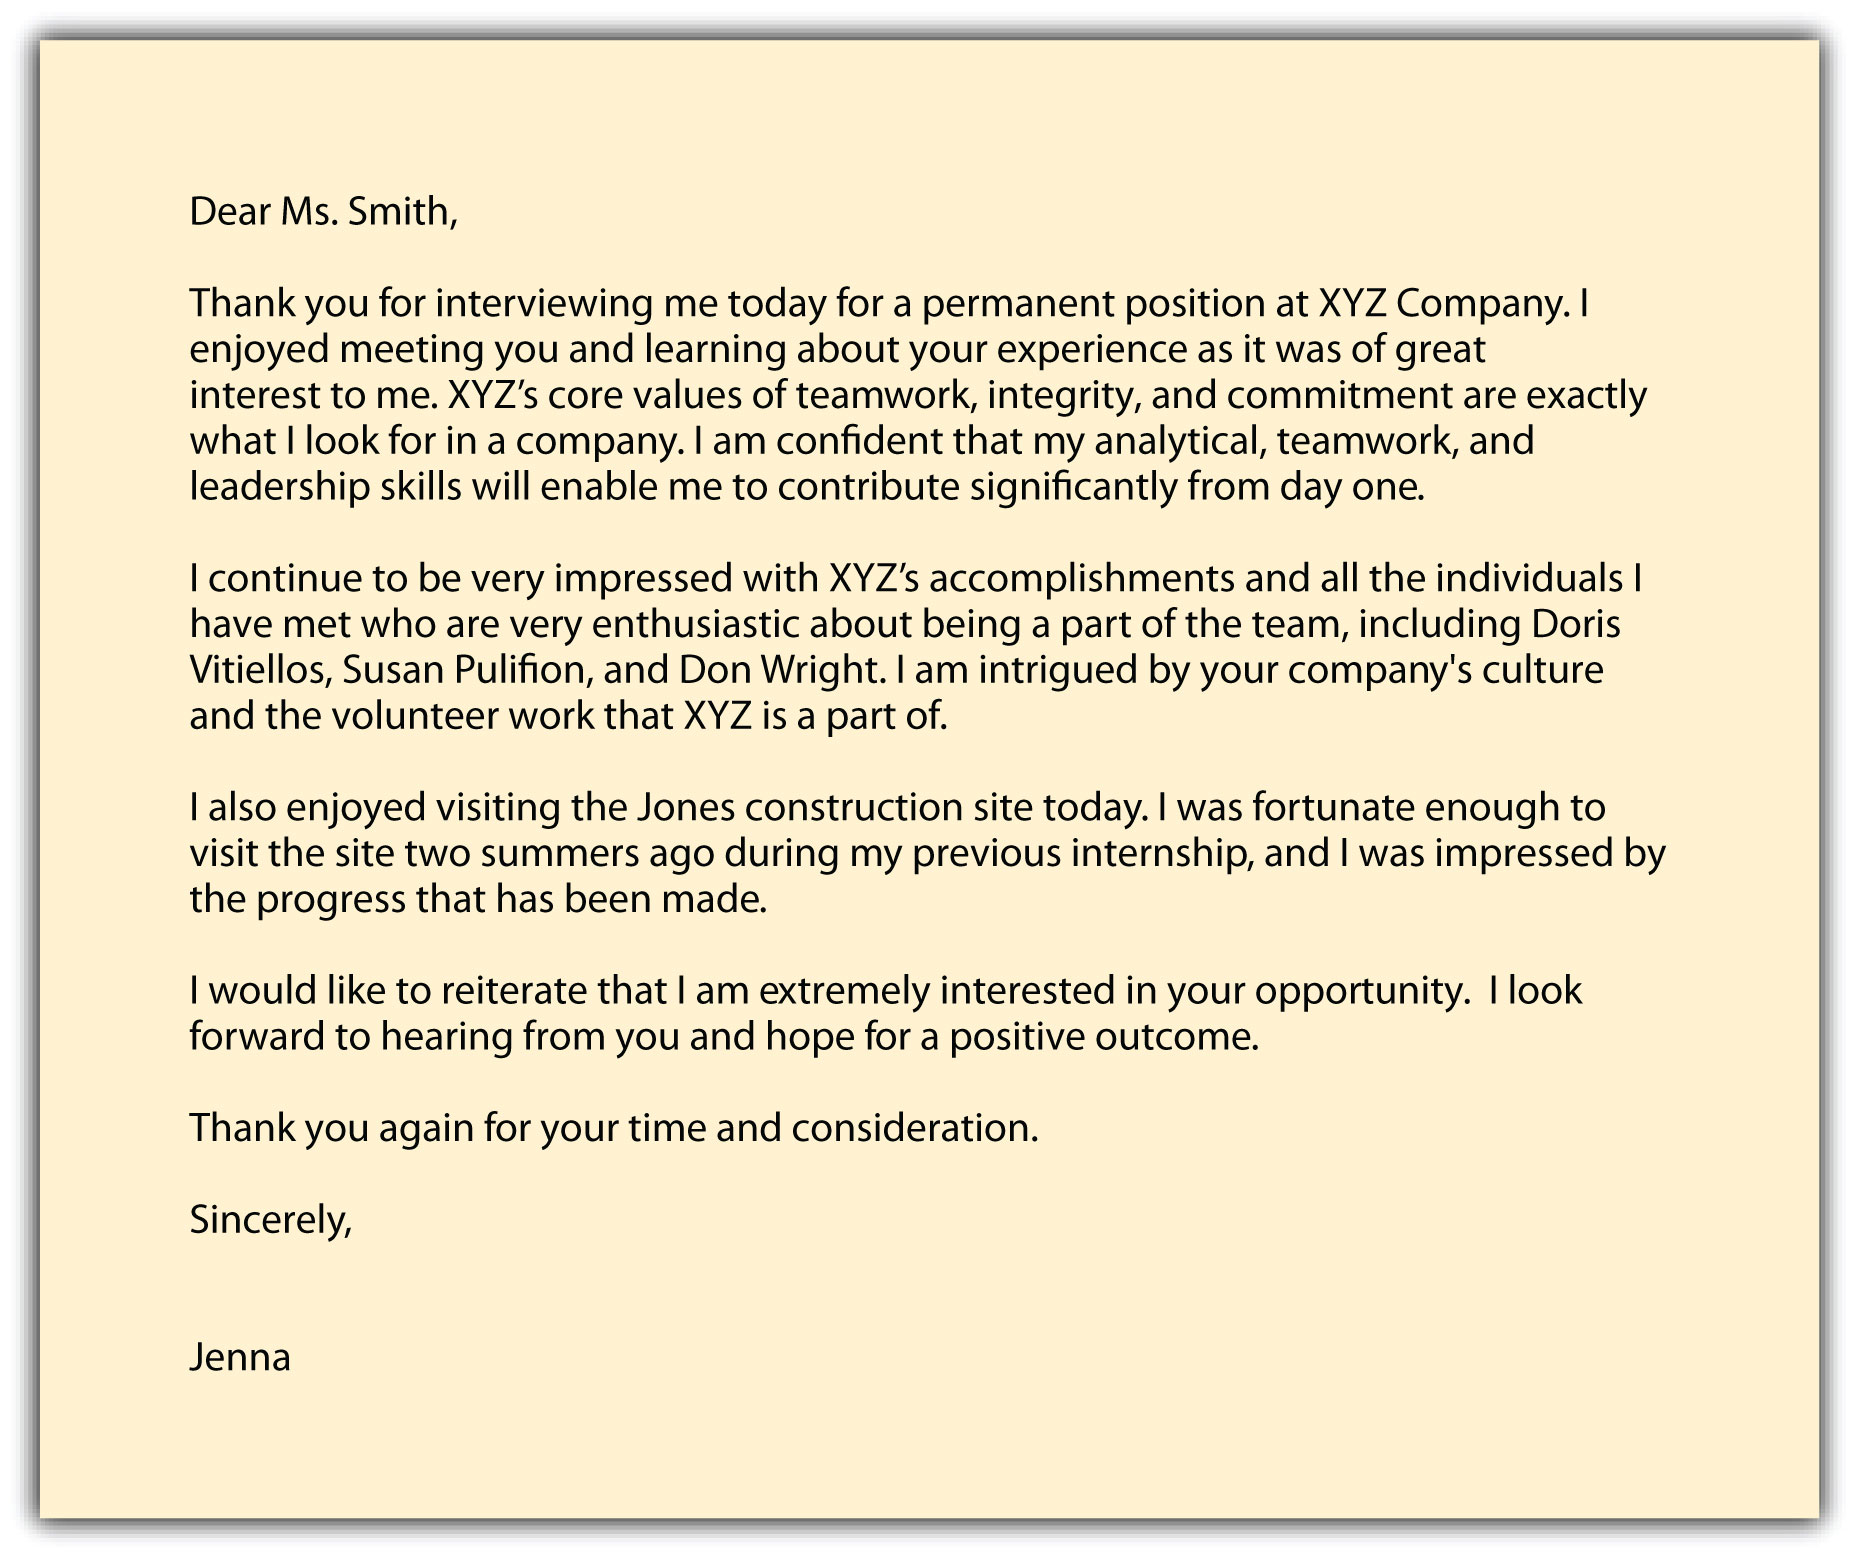The image size is (1858, 1558).
Task: Click the "Dear Ms. Smith," greeting line
Action: 323,211
